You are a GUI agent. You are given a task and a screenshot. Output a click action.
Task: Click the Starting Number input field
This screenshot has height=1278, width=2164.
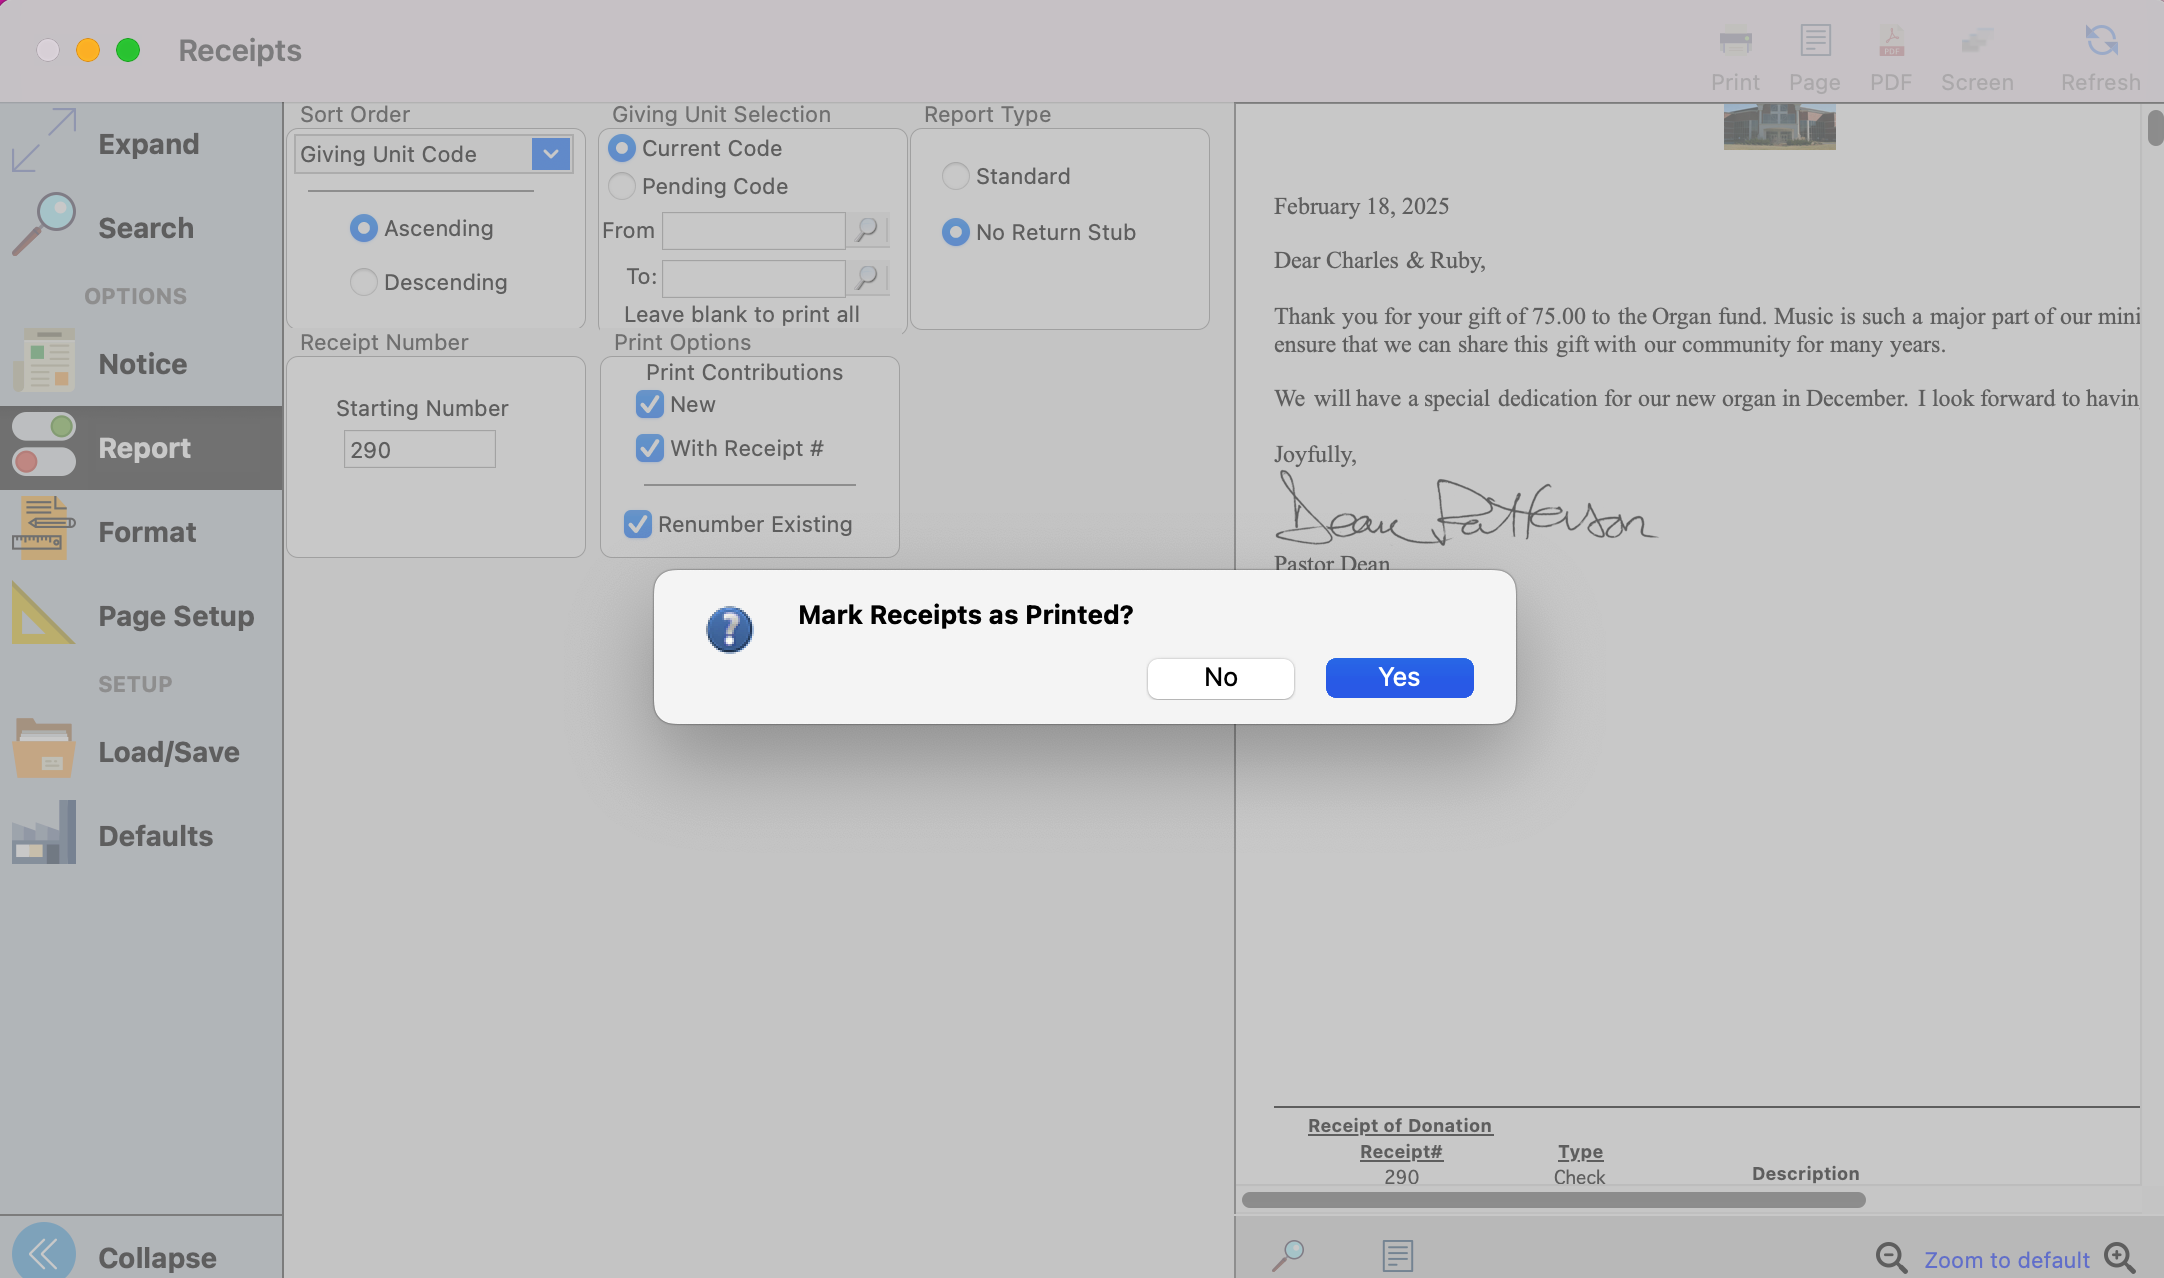click(x=420, y=450)
